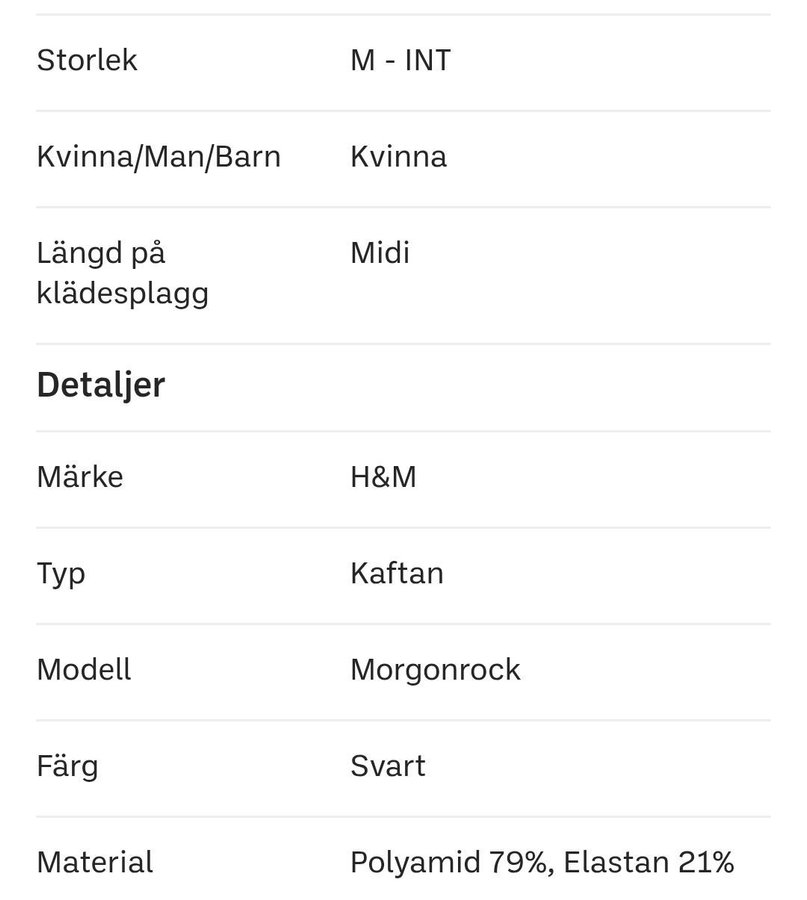
Task: Click the word 'klädesplagg'
Action: tap(122, 295)
